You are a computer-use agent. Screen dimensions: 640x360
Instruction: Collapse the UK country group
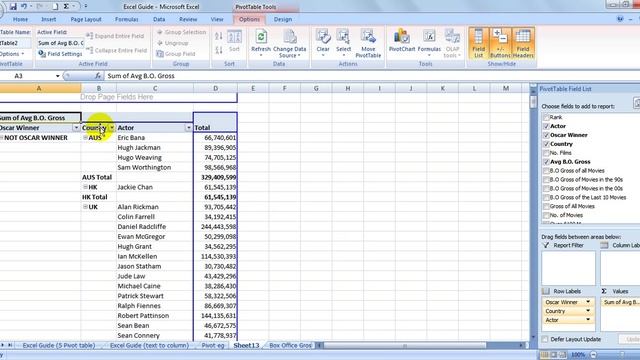click(85, 207)
